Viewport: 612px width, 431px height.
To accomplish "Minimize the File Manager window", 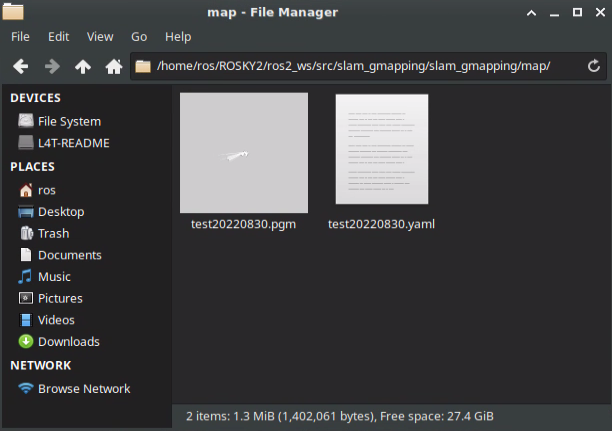I will coord(554,14).
